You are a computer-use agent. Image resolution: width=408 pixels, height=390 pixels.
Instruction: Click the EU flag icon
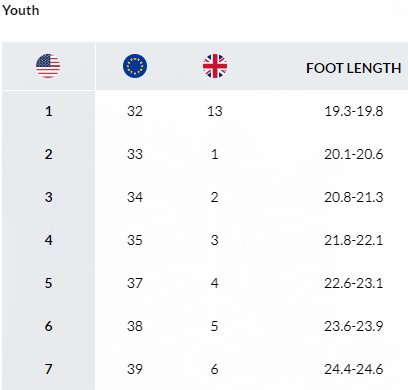(135, 66)
